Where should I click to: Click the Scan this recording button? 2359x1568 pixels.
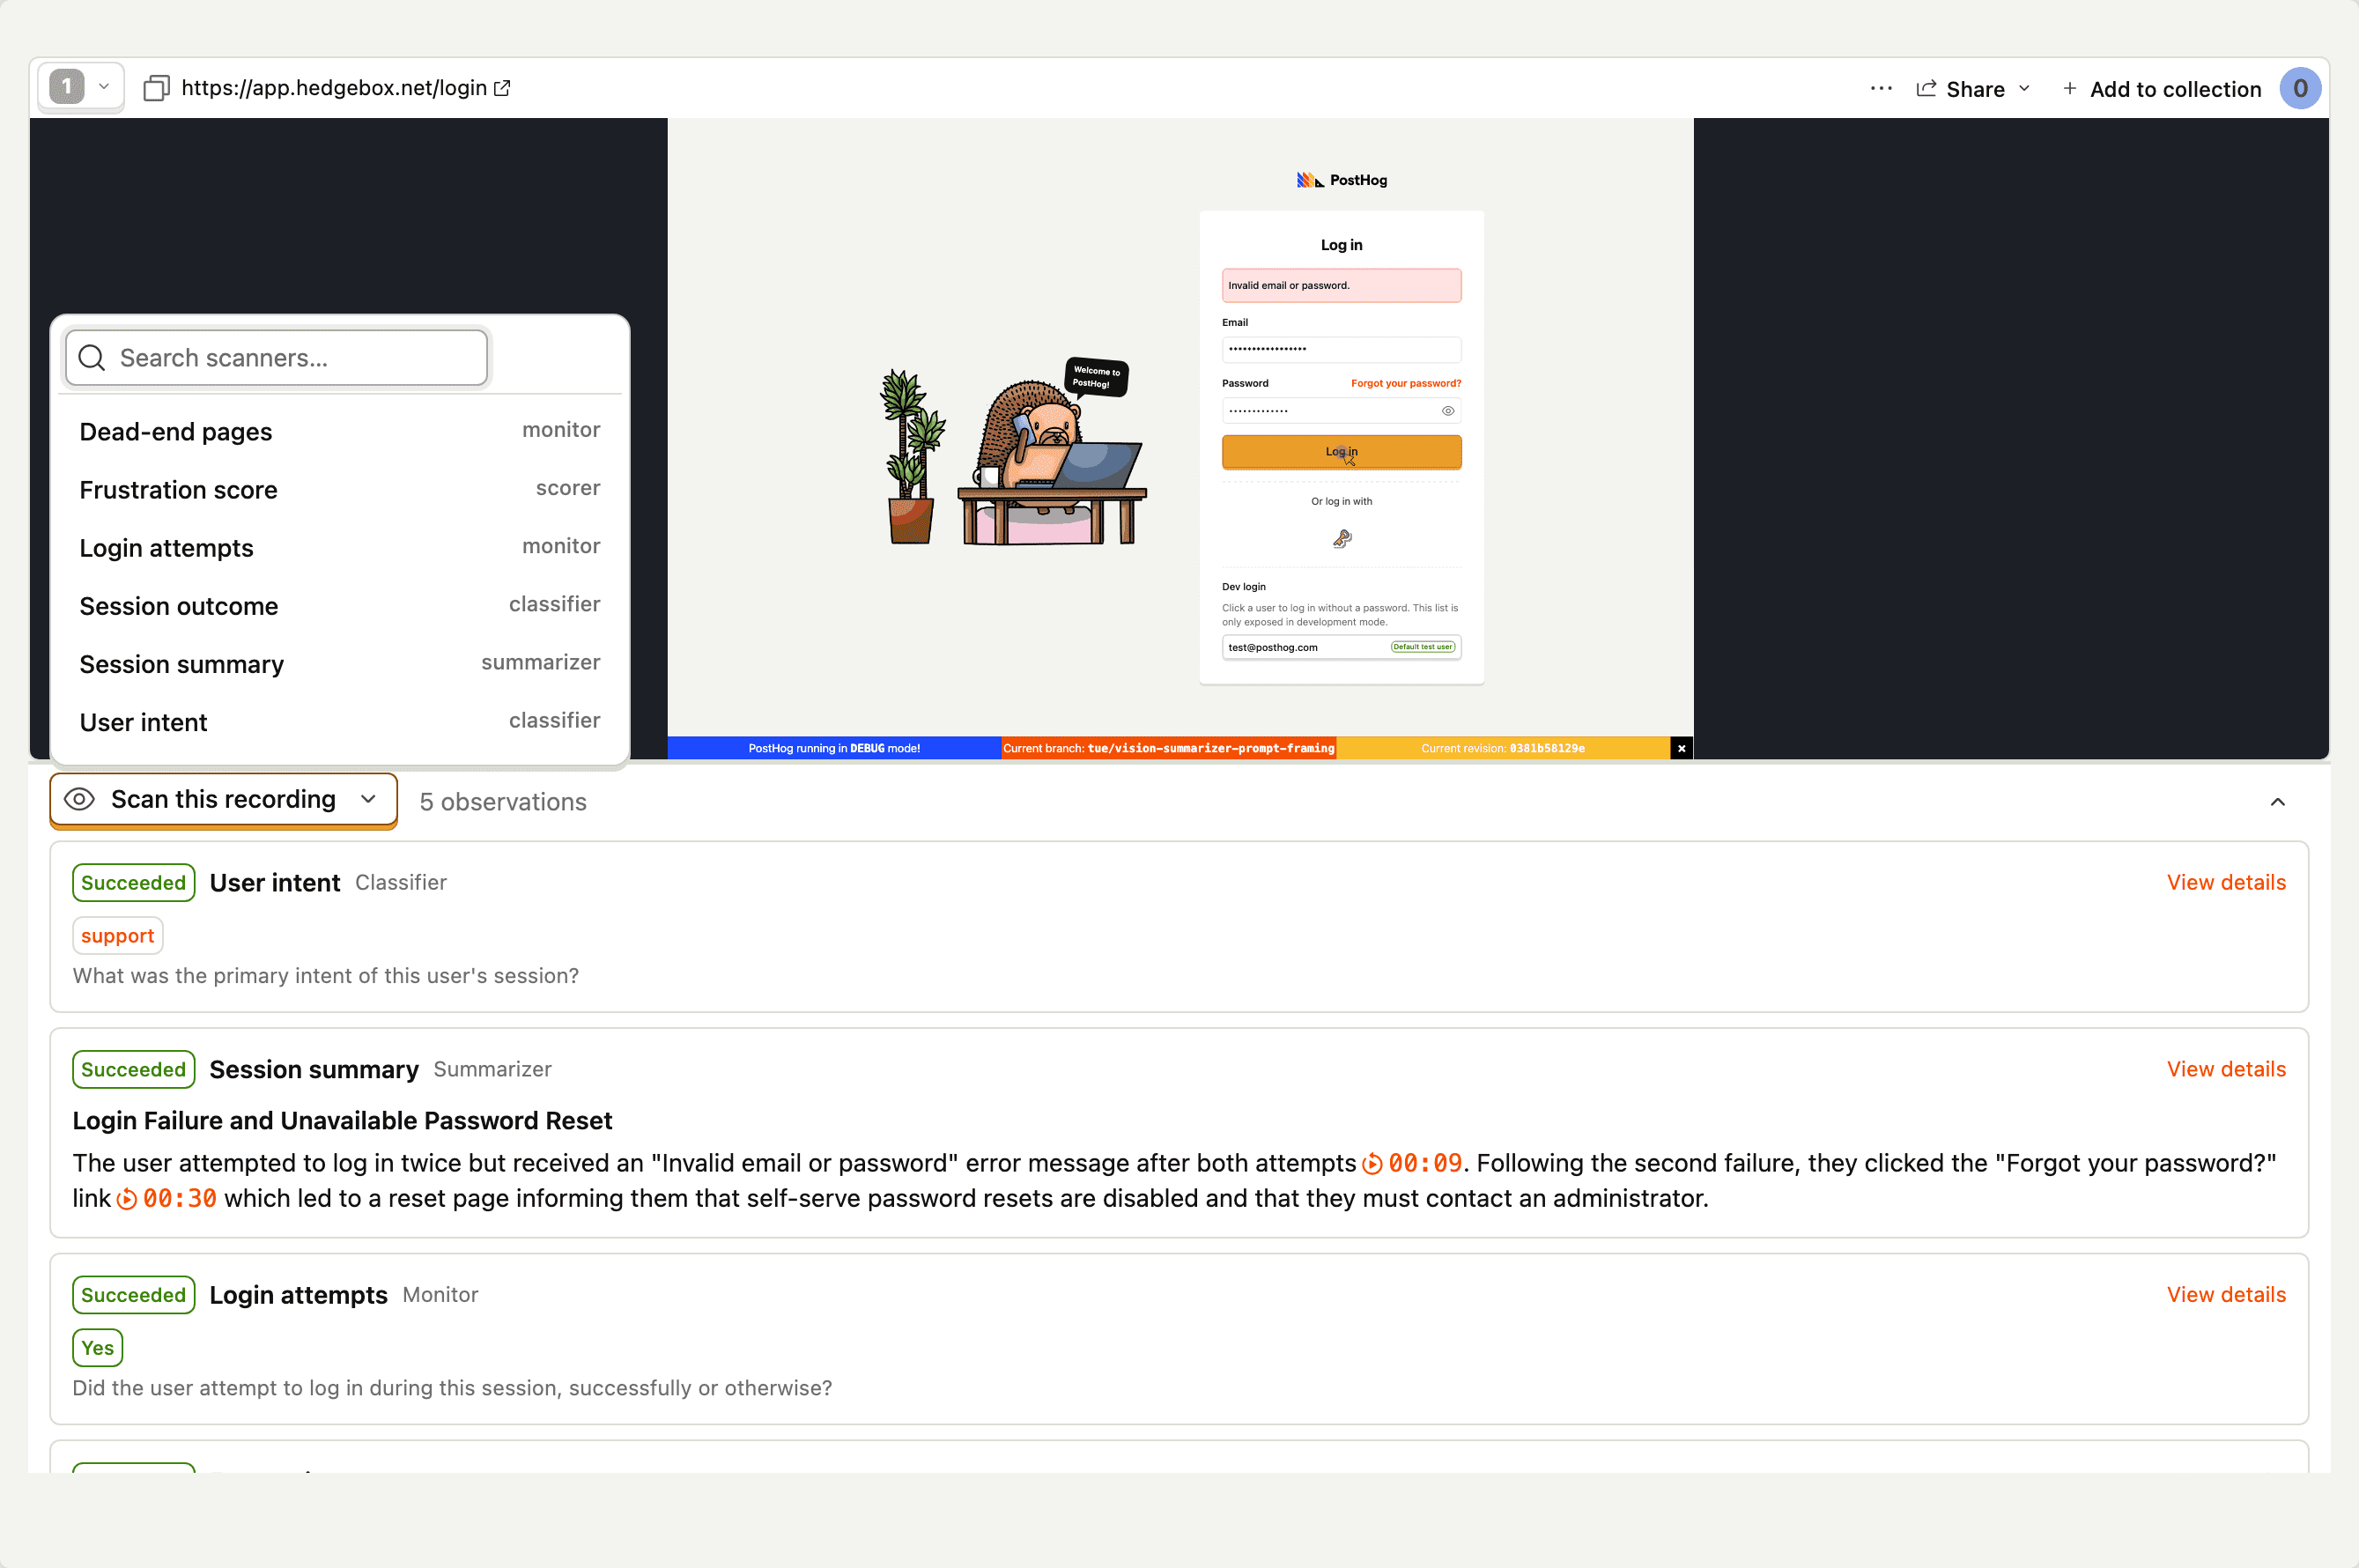point(223,799)
